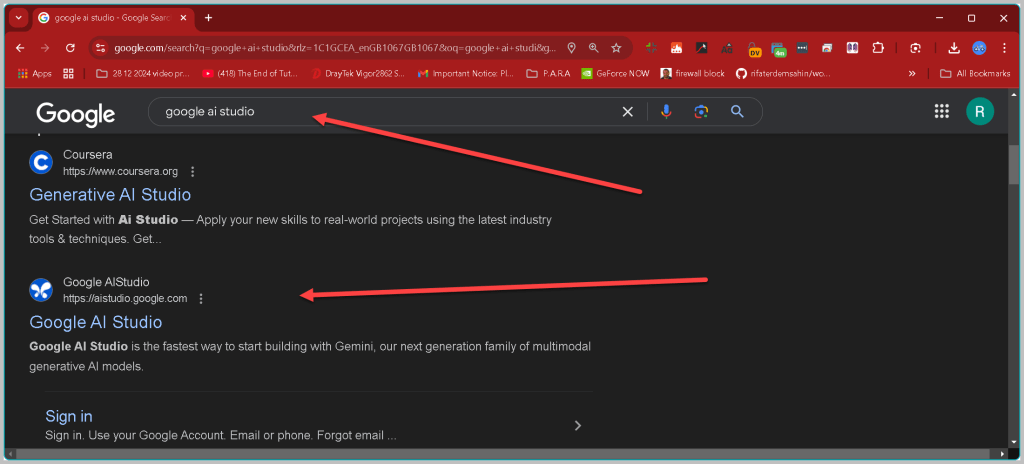The image size is (1024, 464).
Task: Click the tab groups grid icon
Action: coord(68,73)
